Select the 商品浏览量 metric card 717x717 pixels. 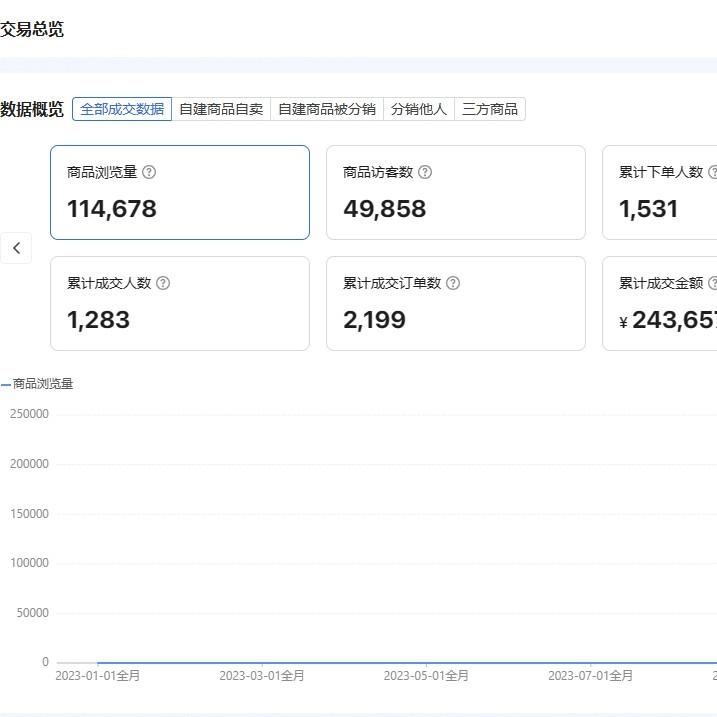[x=180, y=192]
